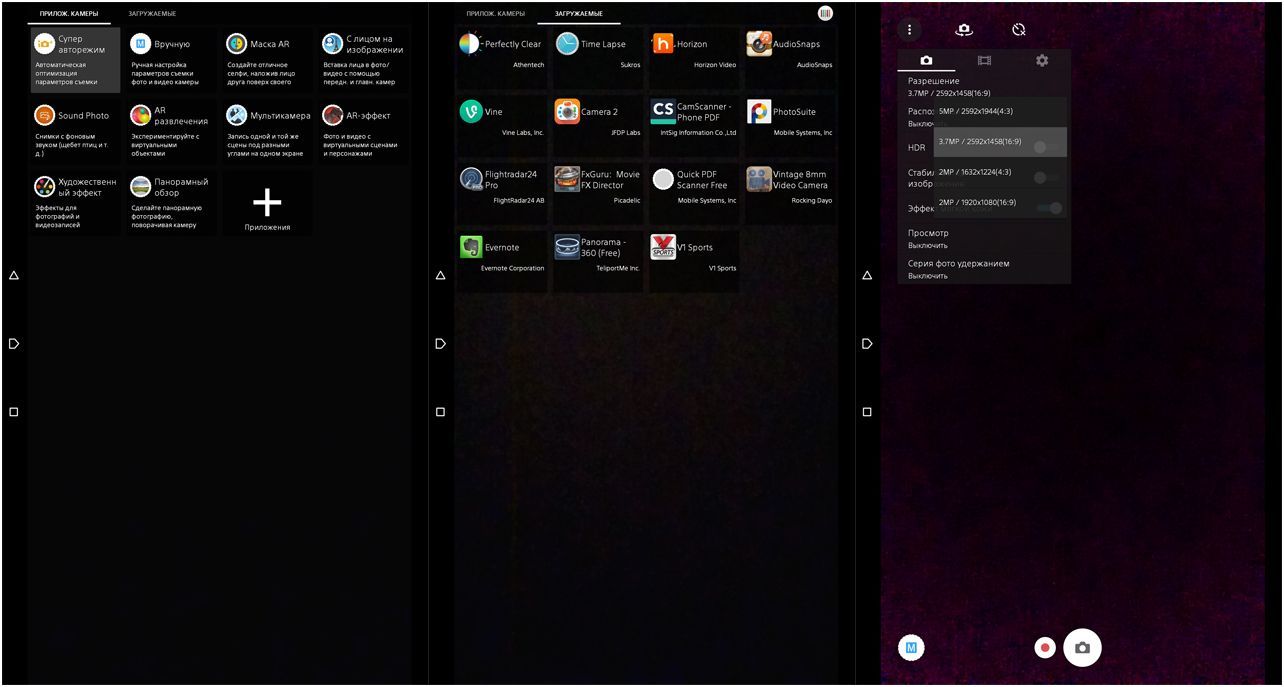Tap the blue M manual mode icon
The width and height of the screenshot is (1284, 687).
tap(911, 648)
